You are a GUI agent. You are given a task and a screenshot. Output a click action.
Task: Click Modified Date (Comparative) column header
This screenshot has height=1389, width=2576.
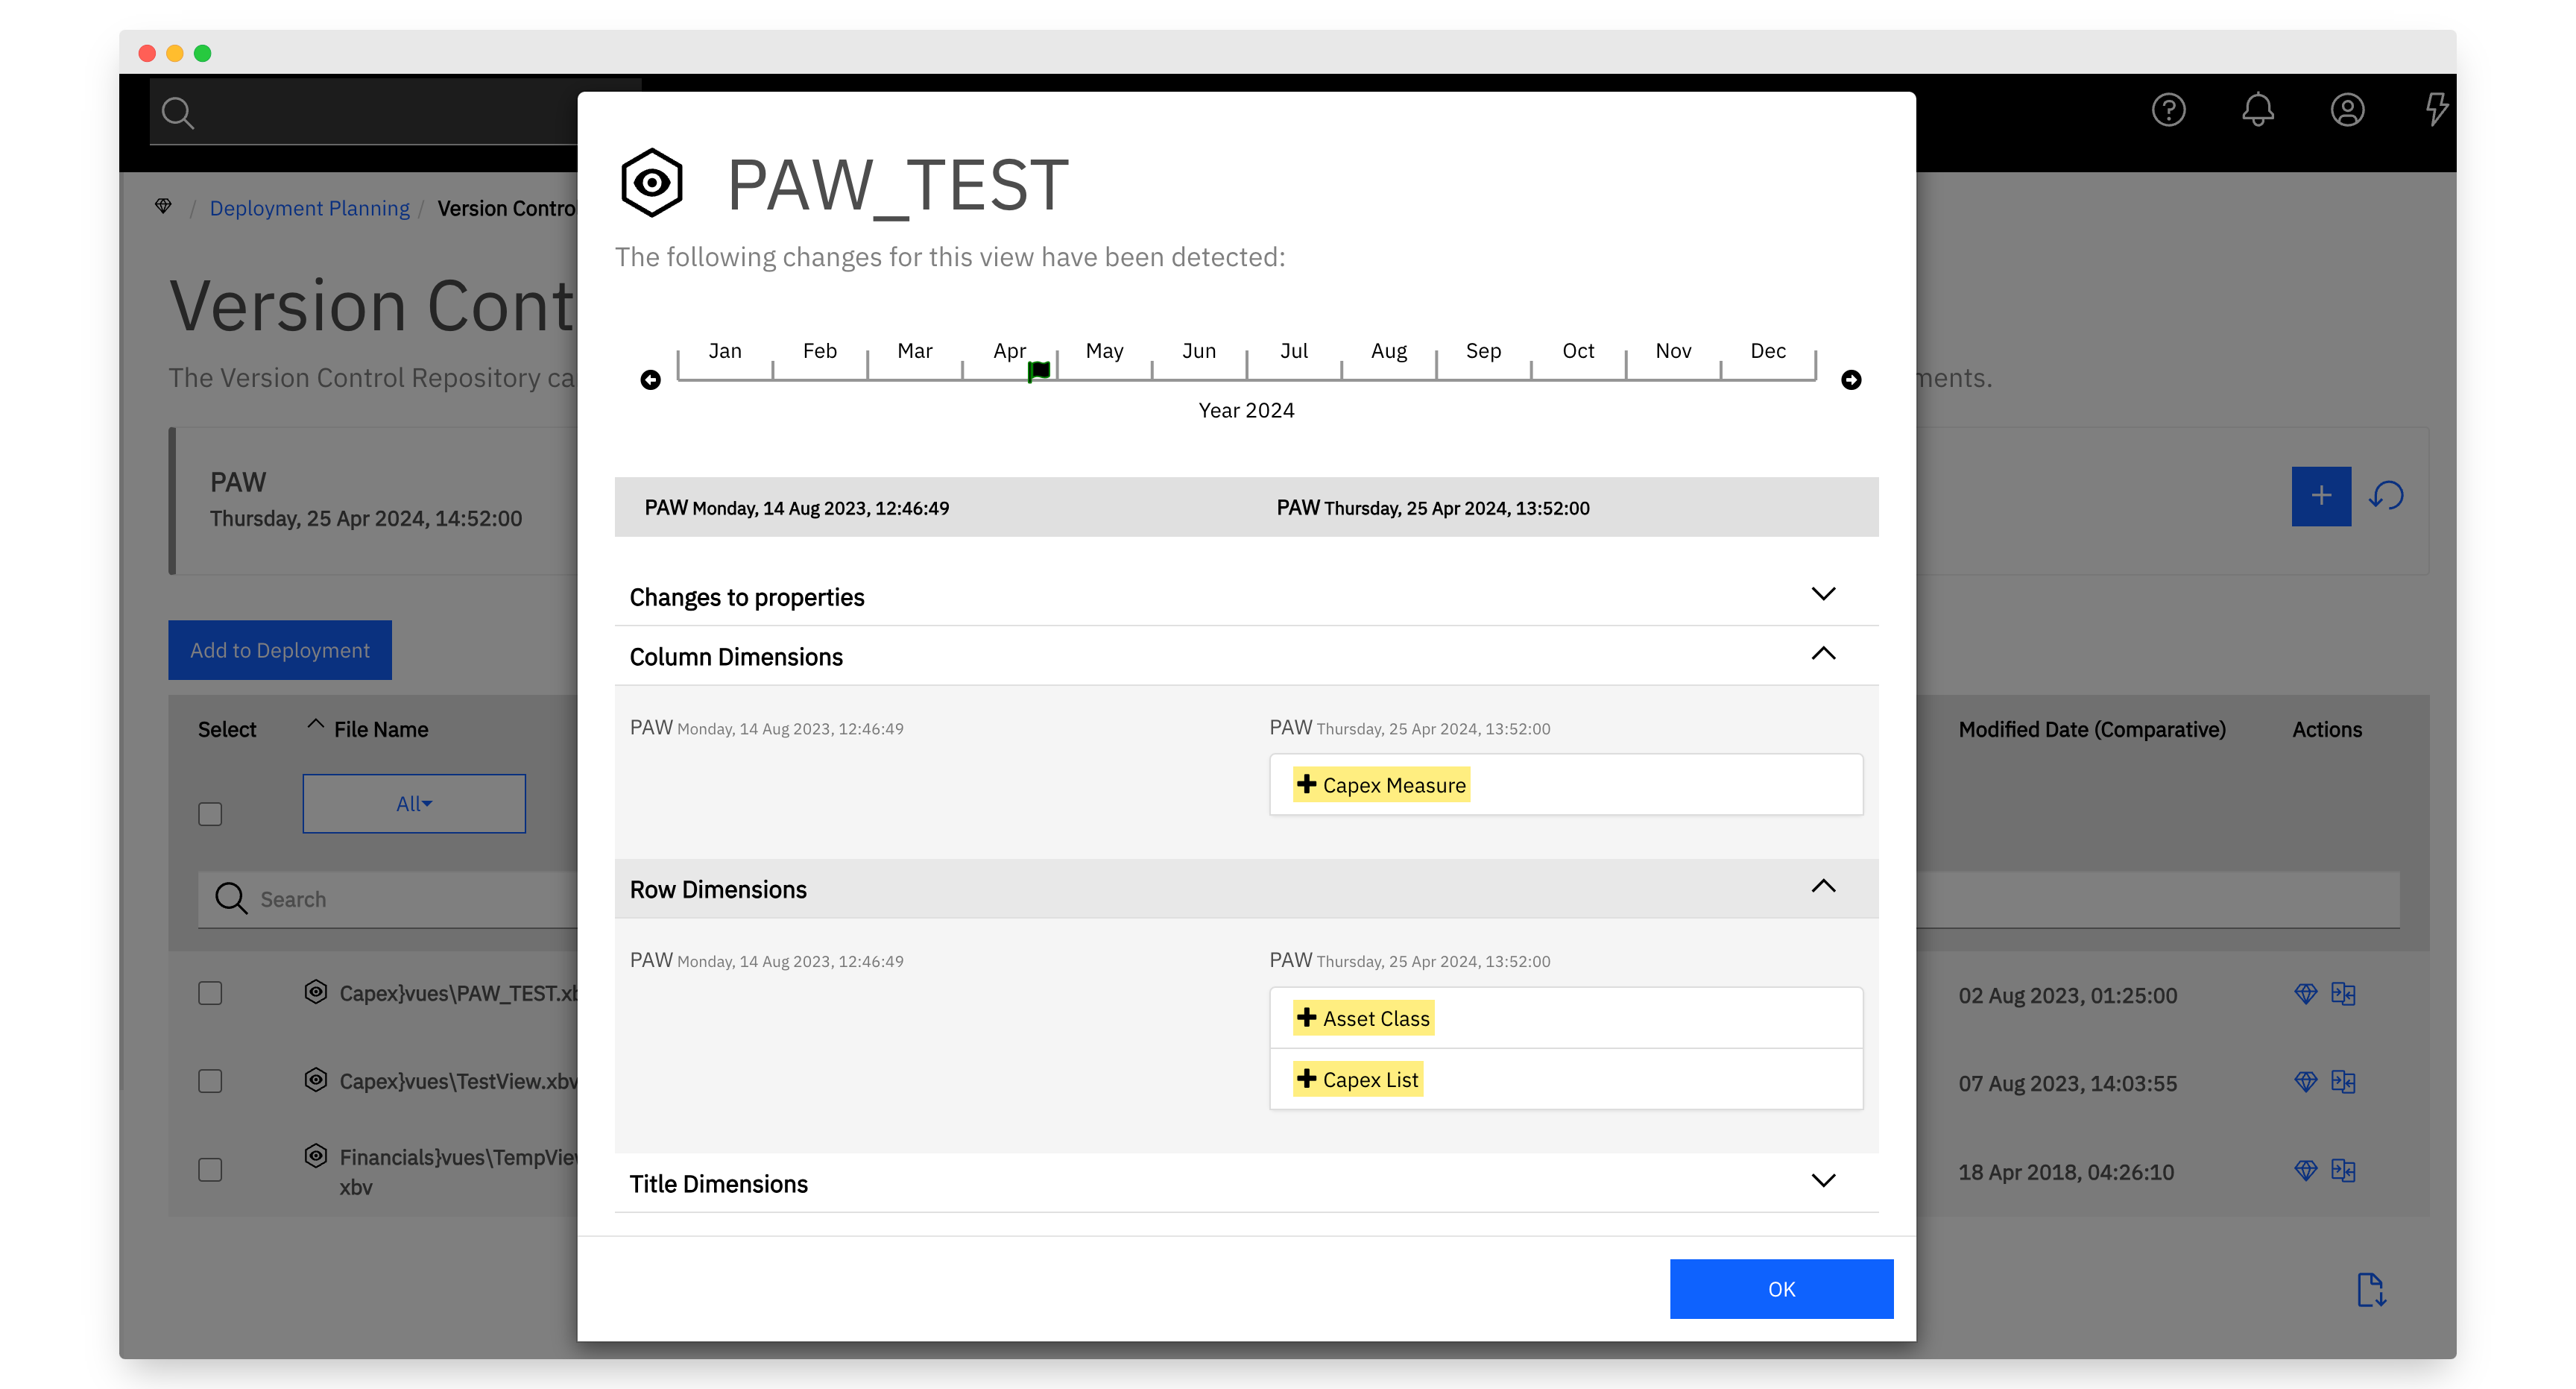pyautogui.click(x=2092, y=729)
